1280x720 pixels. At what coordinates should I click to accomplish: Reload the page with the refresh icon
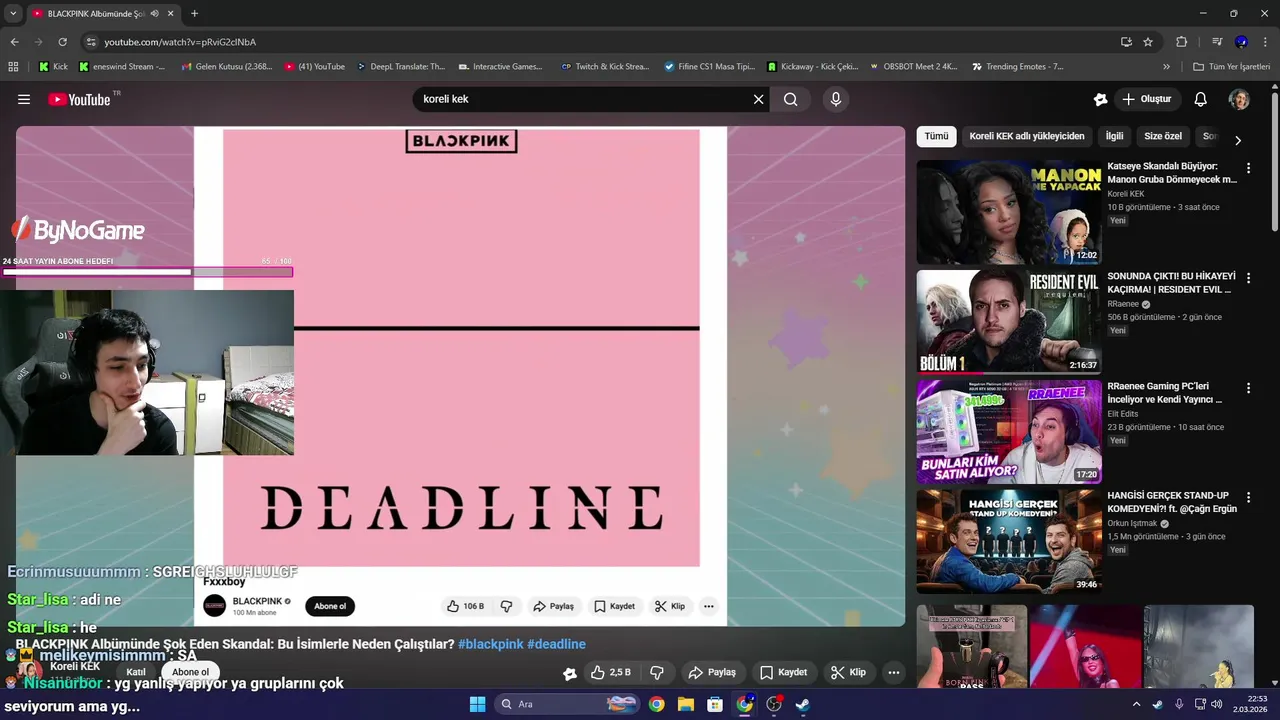(62, 42)
